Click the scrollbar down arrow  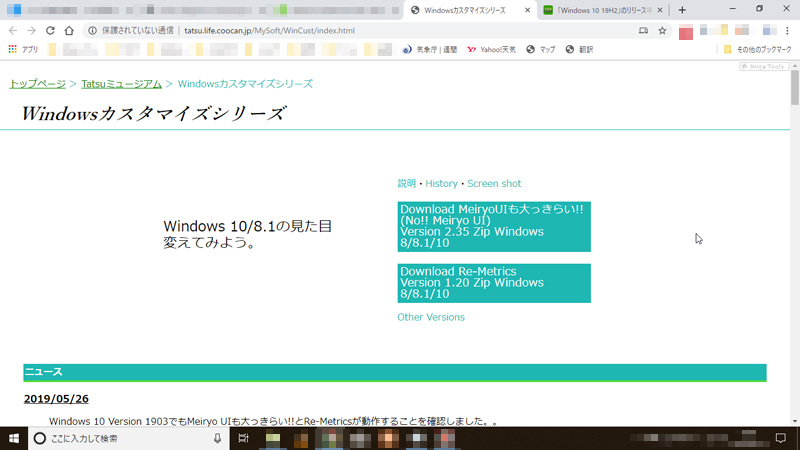point(795,421)
